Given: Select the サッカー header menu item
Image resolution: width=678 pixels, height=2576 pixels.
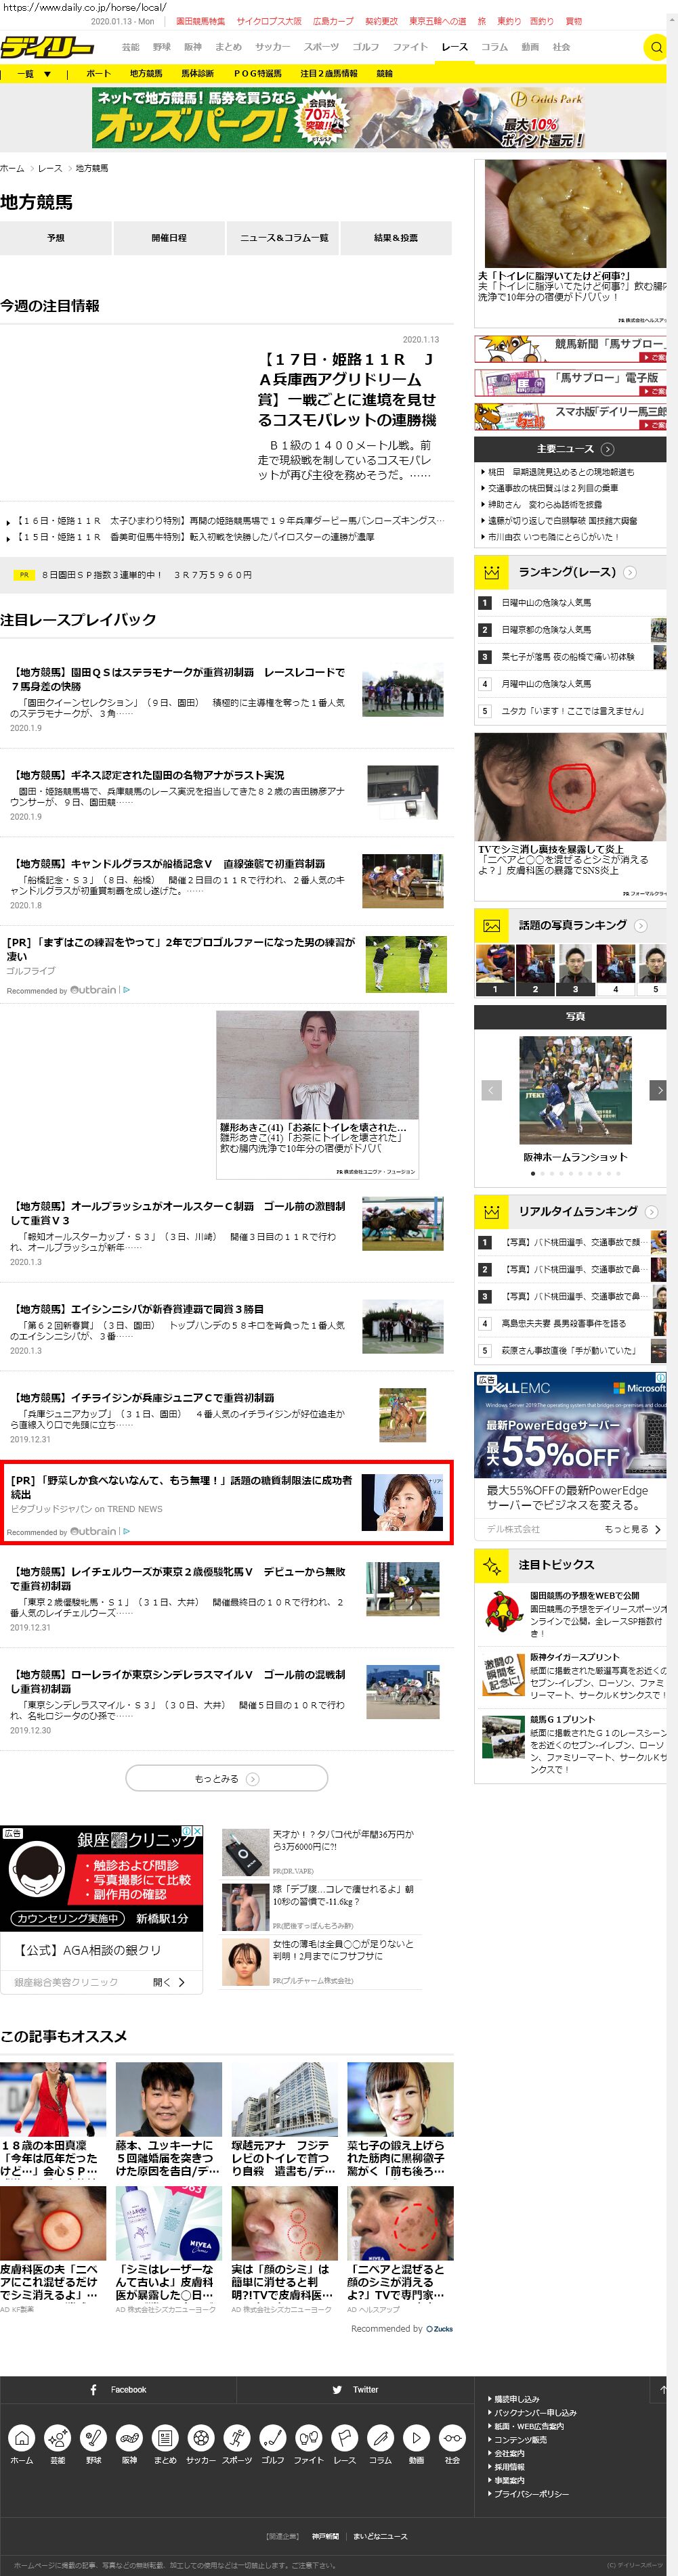Looking at the screenshot, I should tap(272, 47).
